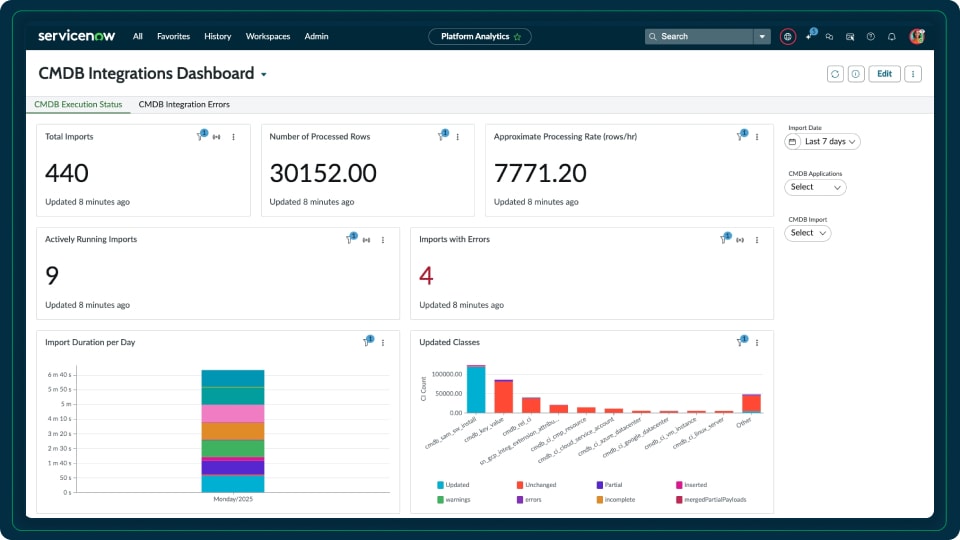Open the dashboard info icon
Screen dimensions: 960x540
click(856, 74)
